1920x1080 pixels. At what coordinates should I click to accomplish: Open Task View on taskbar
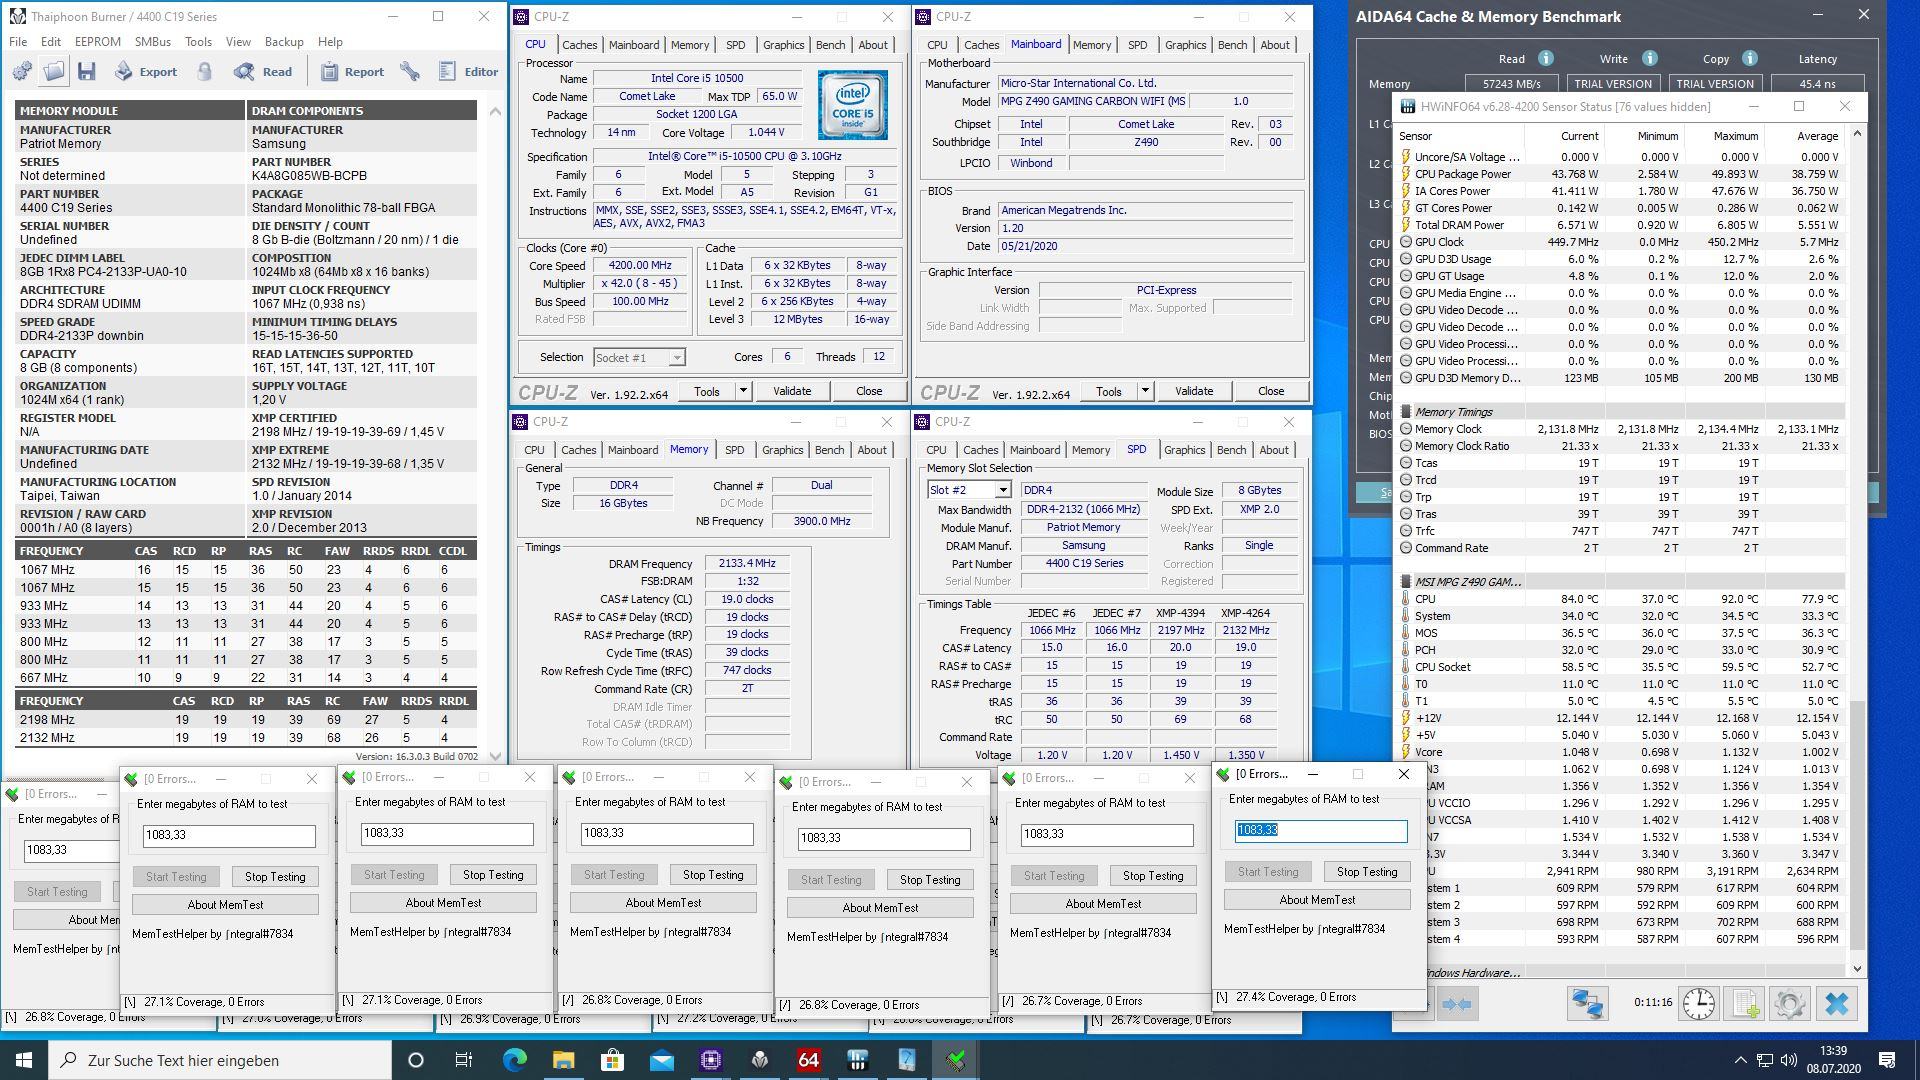tap(464, 1060)
